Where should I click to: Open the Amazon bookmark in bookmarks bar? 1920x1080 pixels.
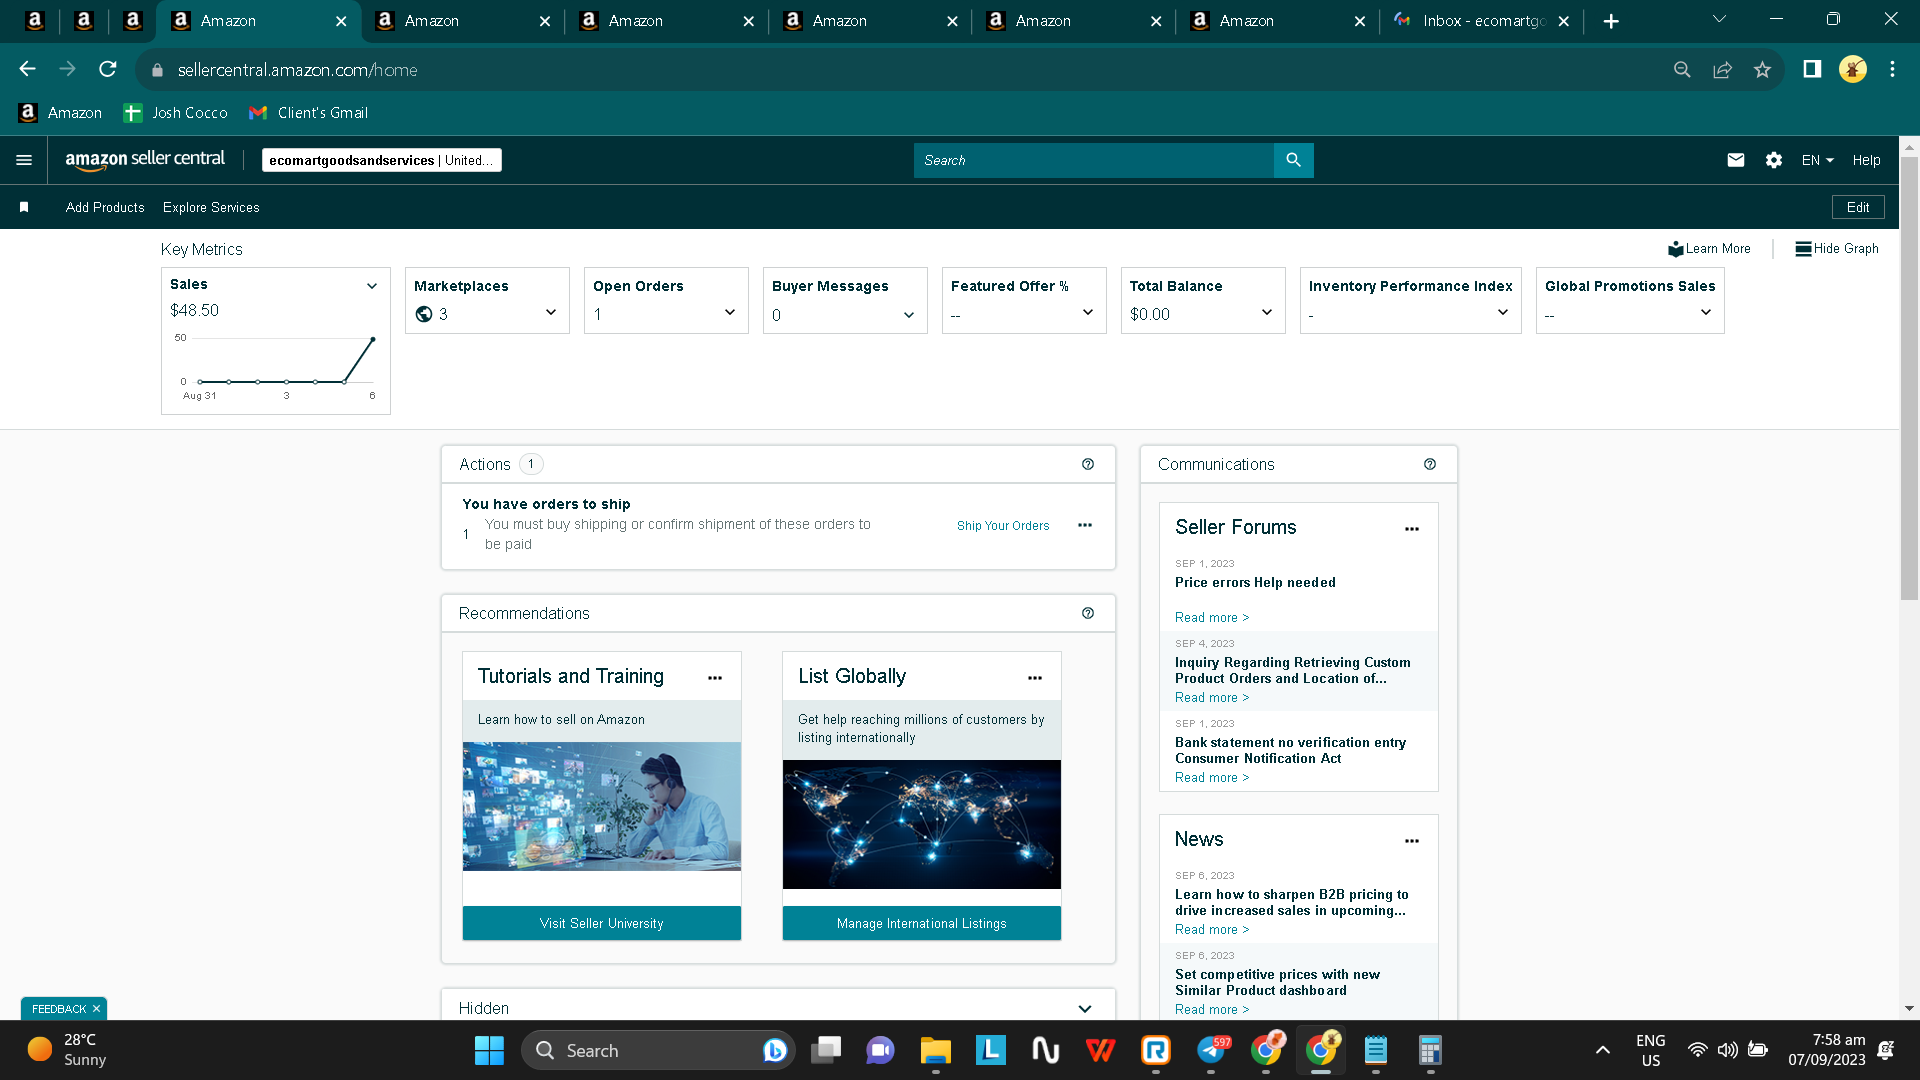[x=61, y=113]
